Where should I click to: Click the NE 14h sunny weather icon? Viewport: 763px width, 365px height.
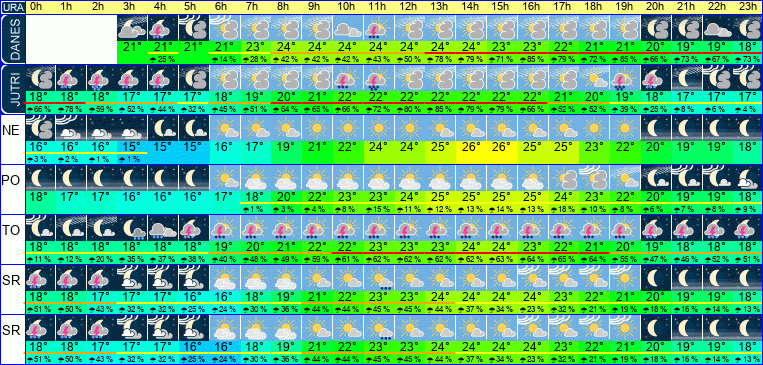(471, 127)
